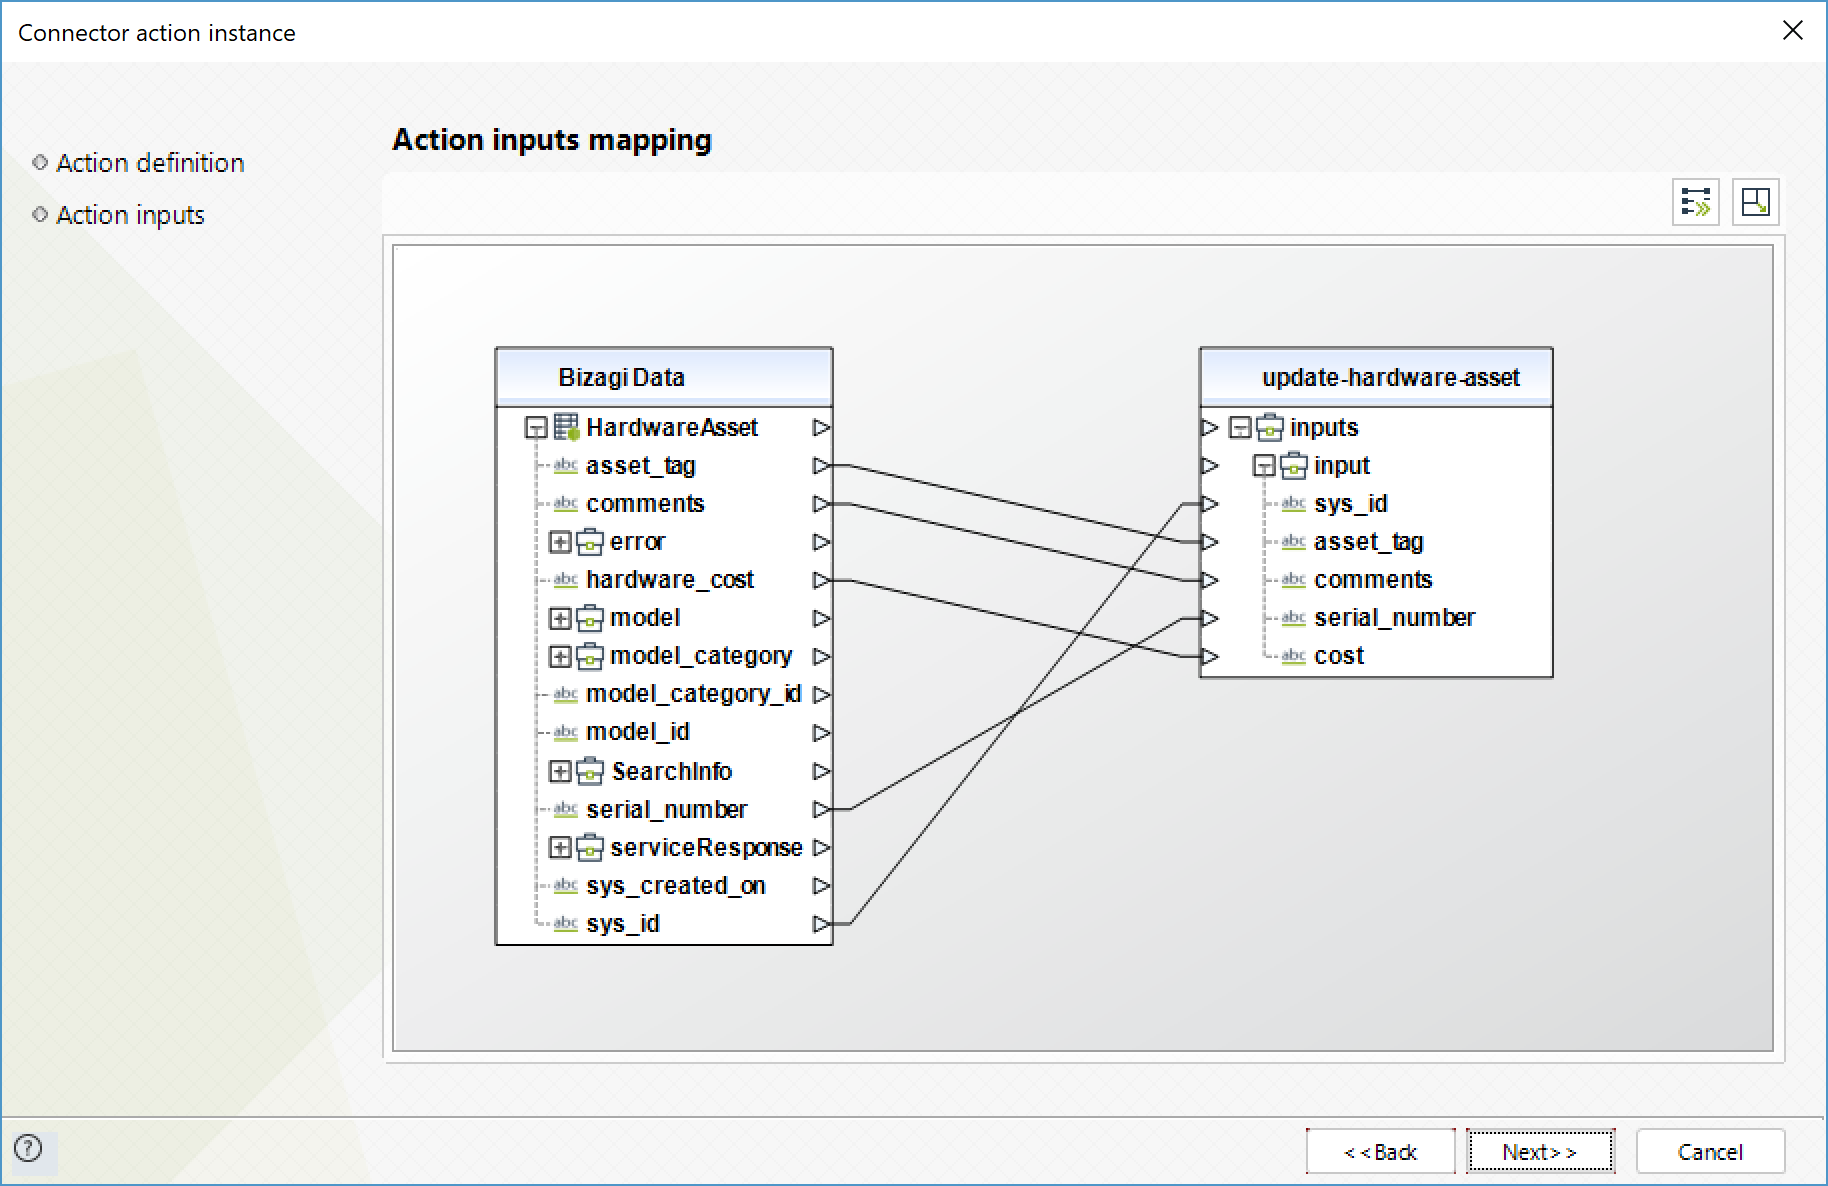The width and height of the screenshot is (1828, 1186).
Task: Select the model_id attribute label
Action: coord(638,732)
